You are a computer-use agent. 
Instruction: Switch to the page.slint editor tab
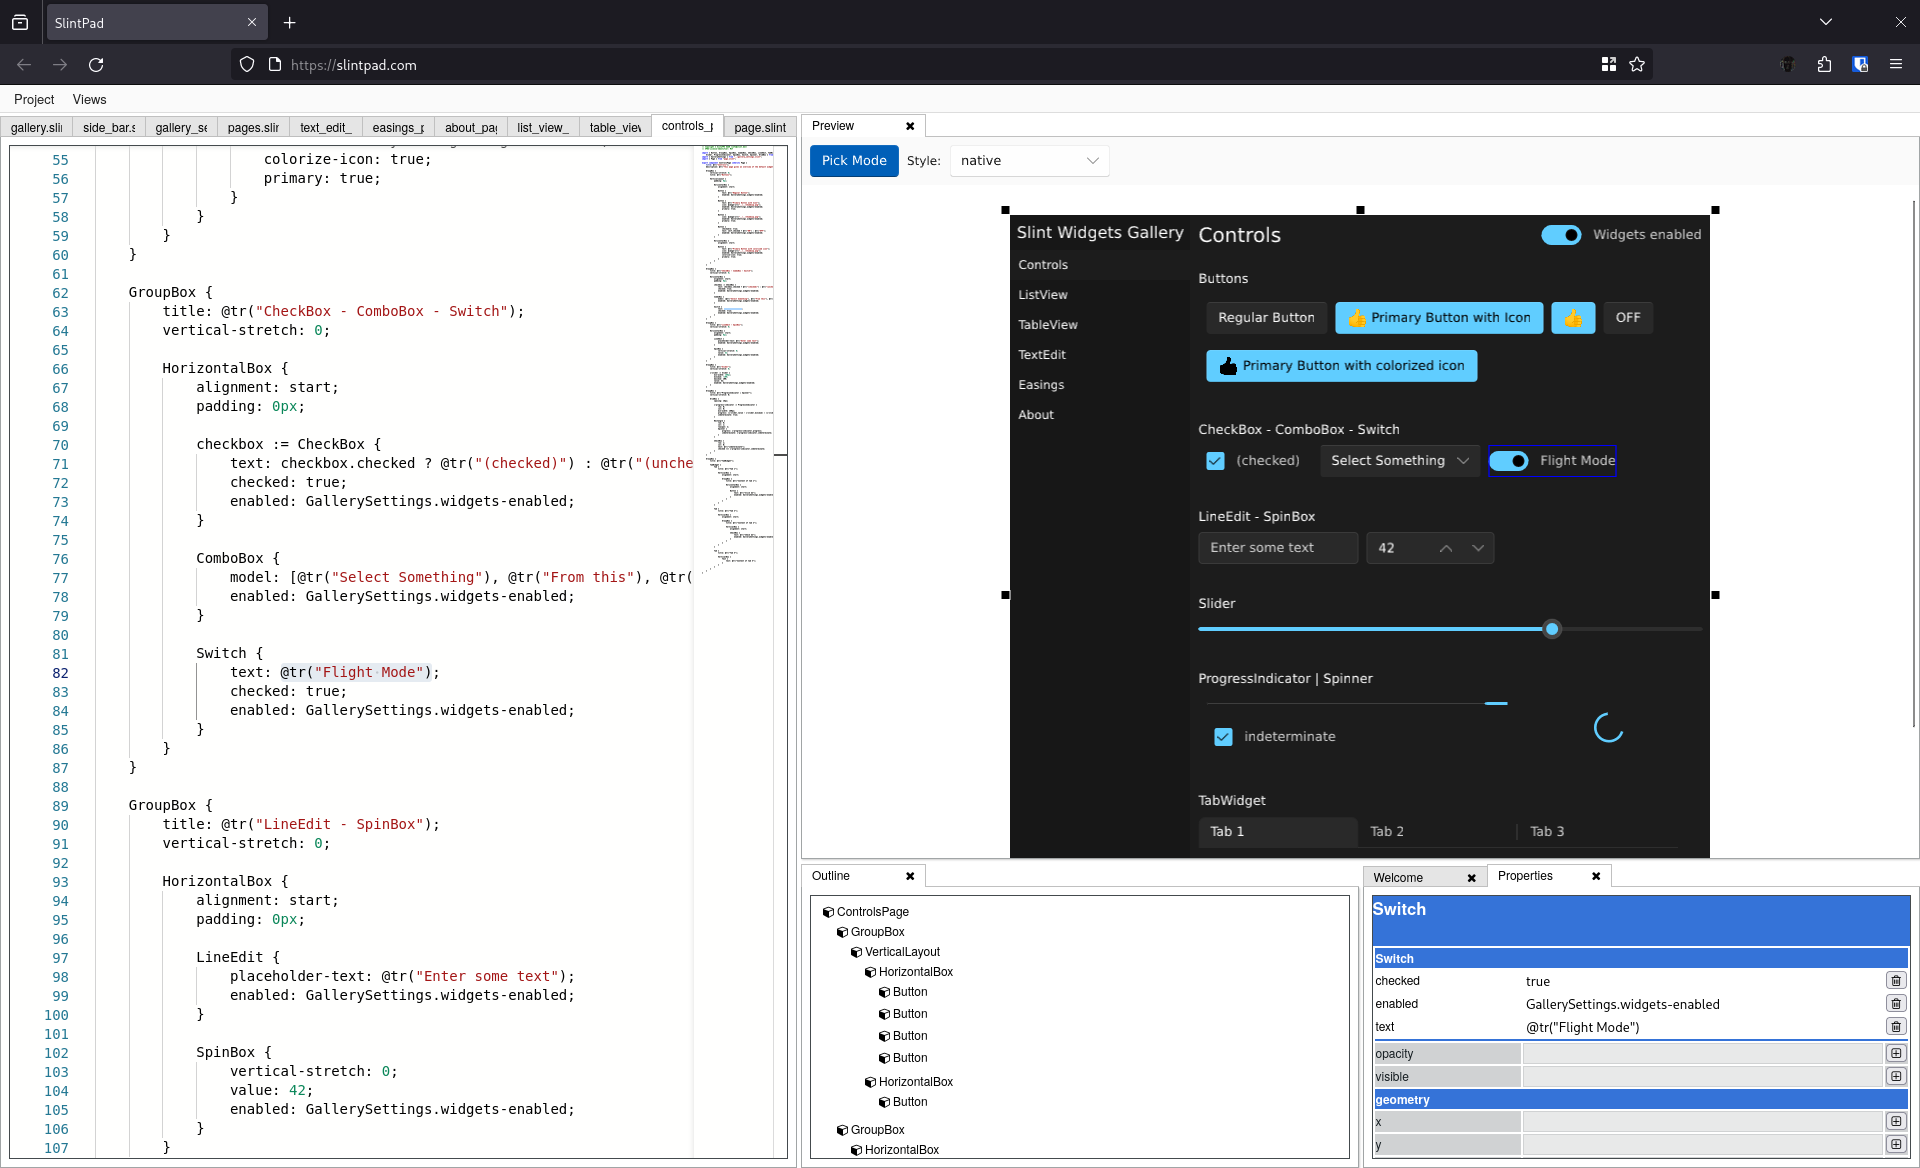pos(759,127)
